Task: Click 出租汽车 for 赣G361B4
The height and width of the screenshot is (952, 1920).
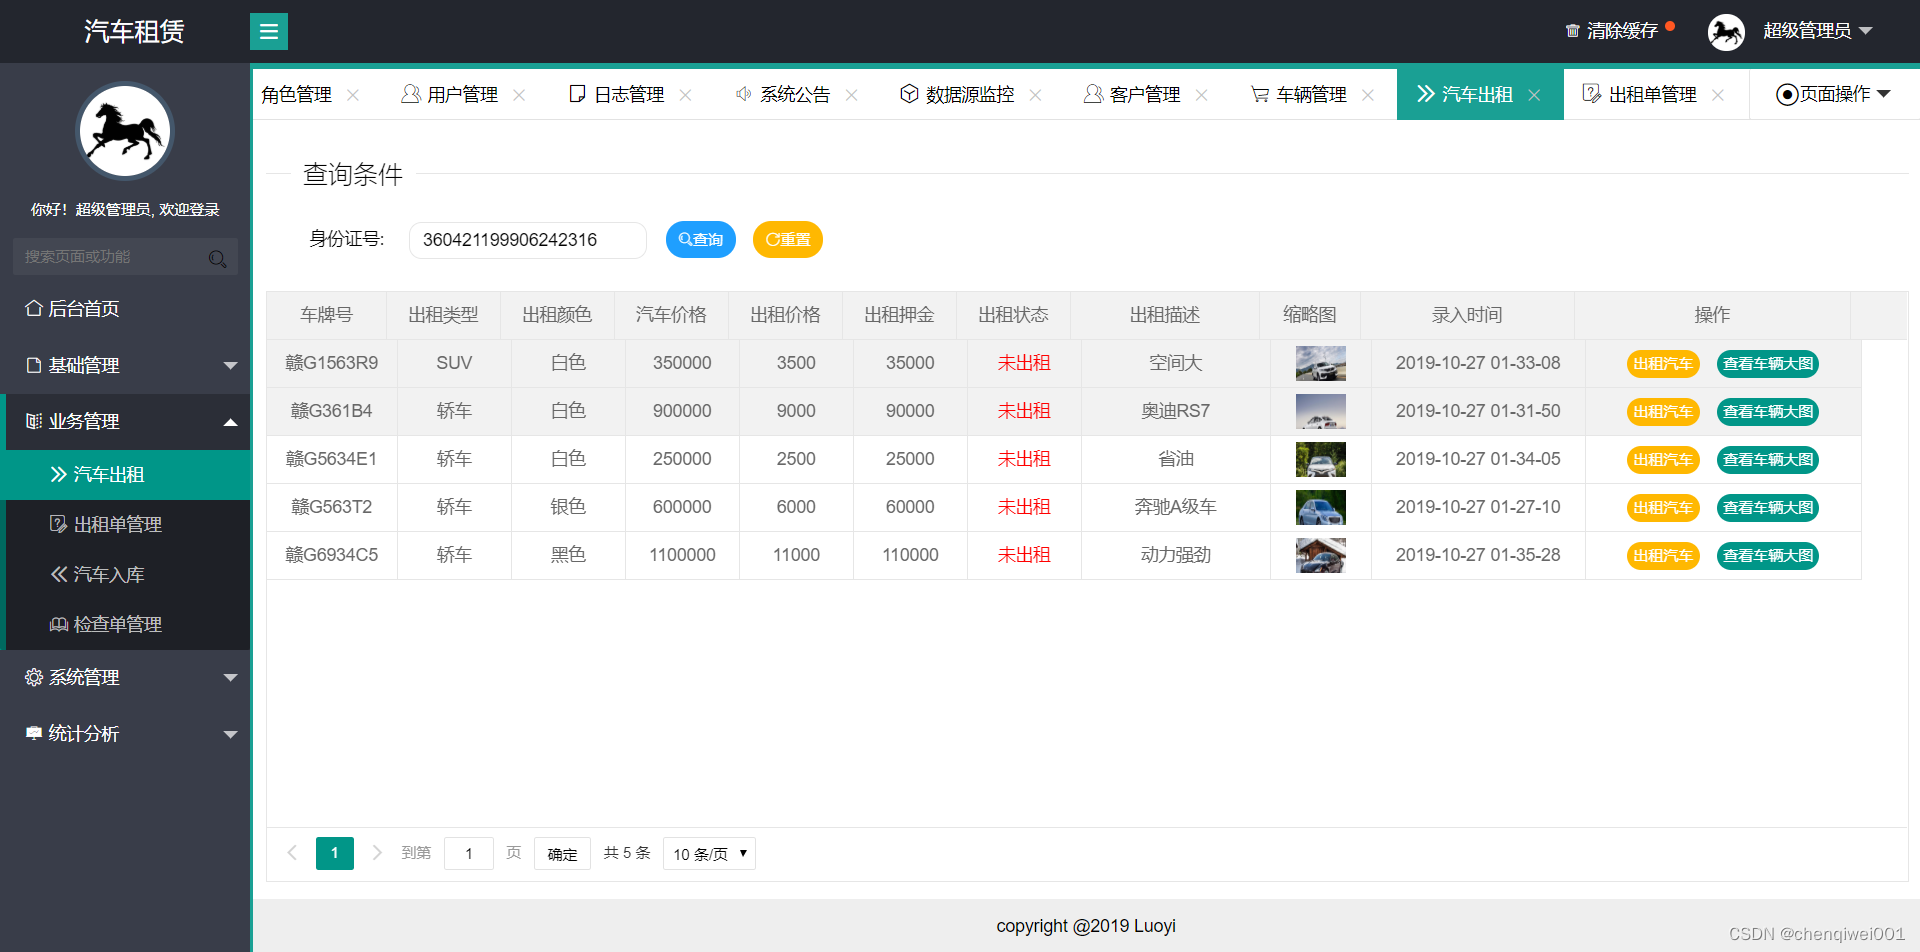Action: (1662, 411)
